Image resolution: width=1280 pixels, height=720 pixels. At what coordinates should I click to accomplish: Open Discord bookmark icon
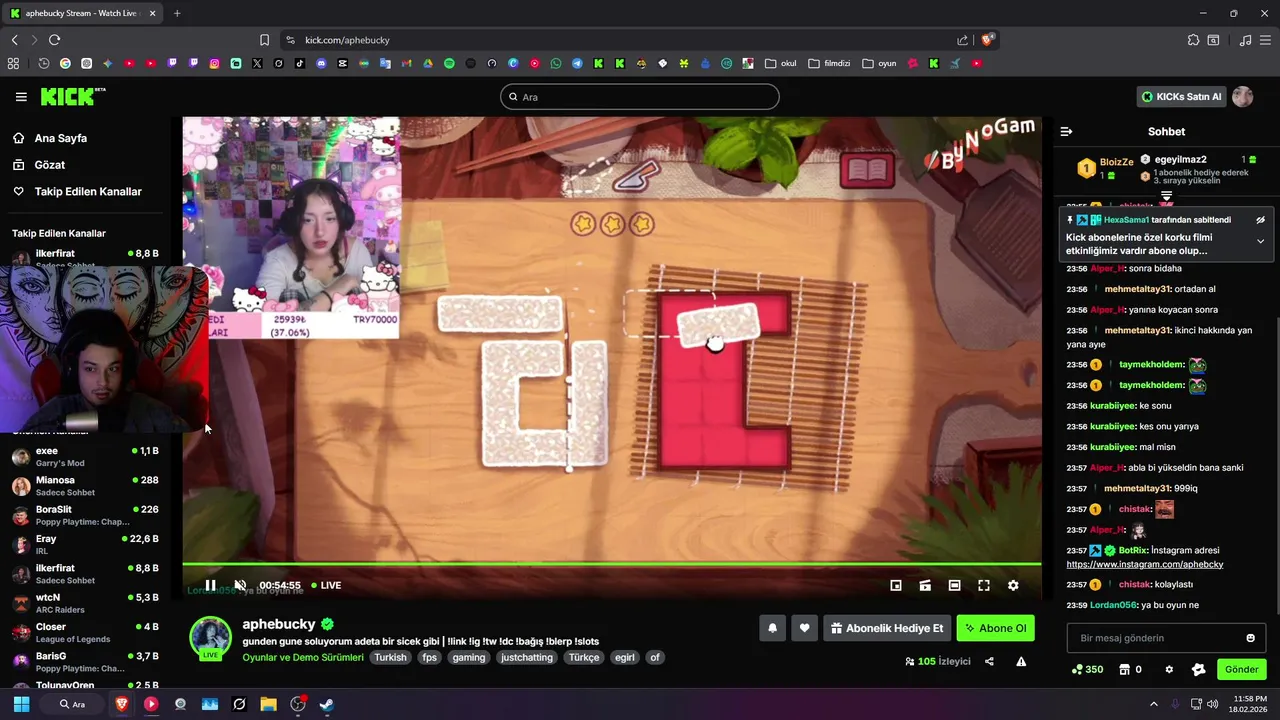[x=321, y=63]
